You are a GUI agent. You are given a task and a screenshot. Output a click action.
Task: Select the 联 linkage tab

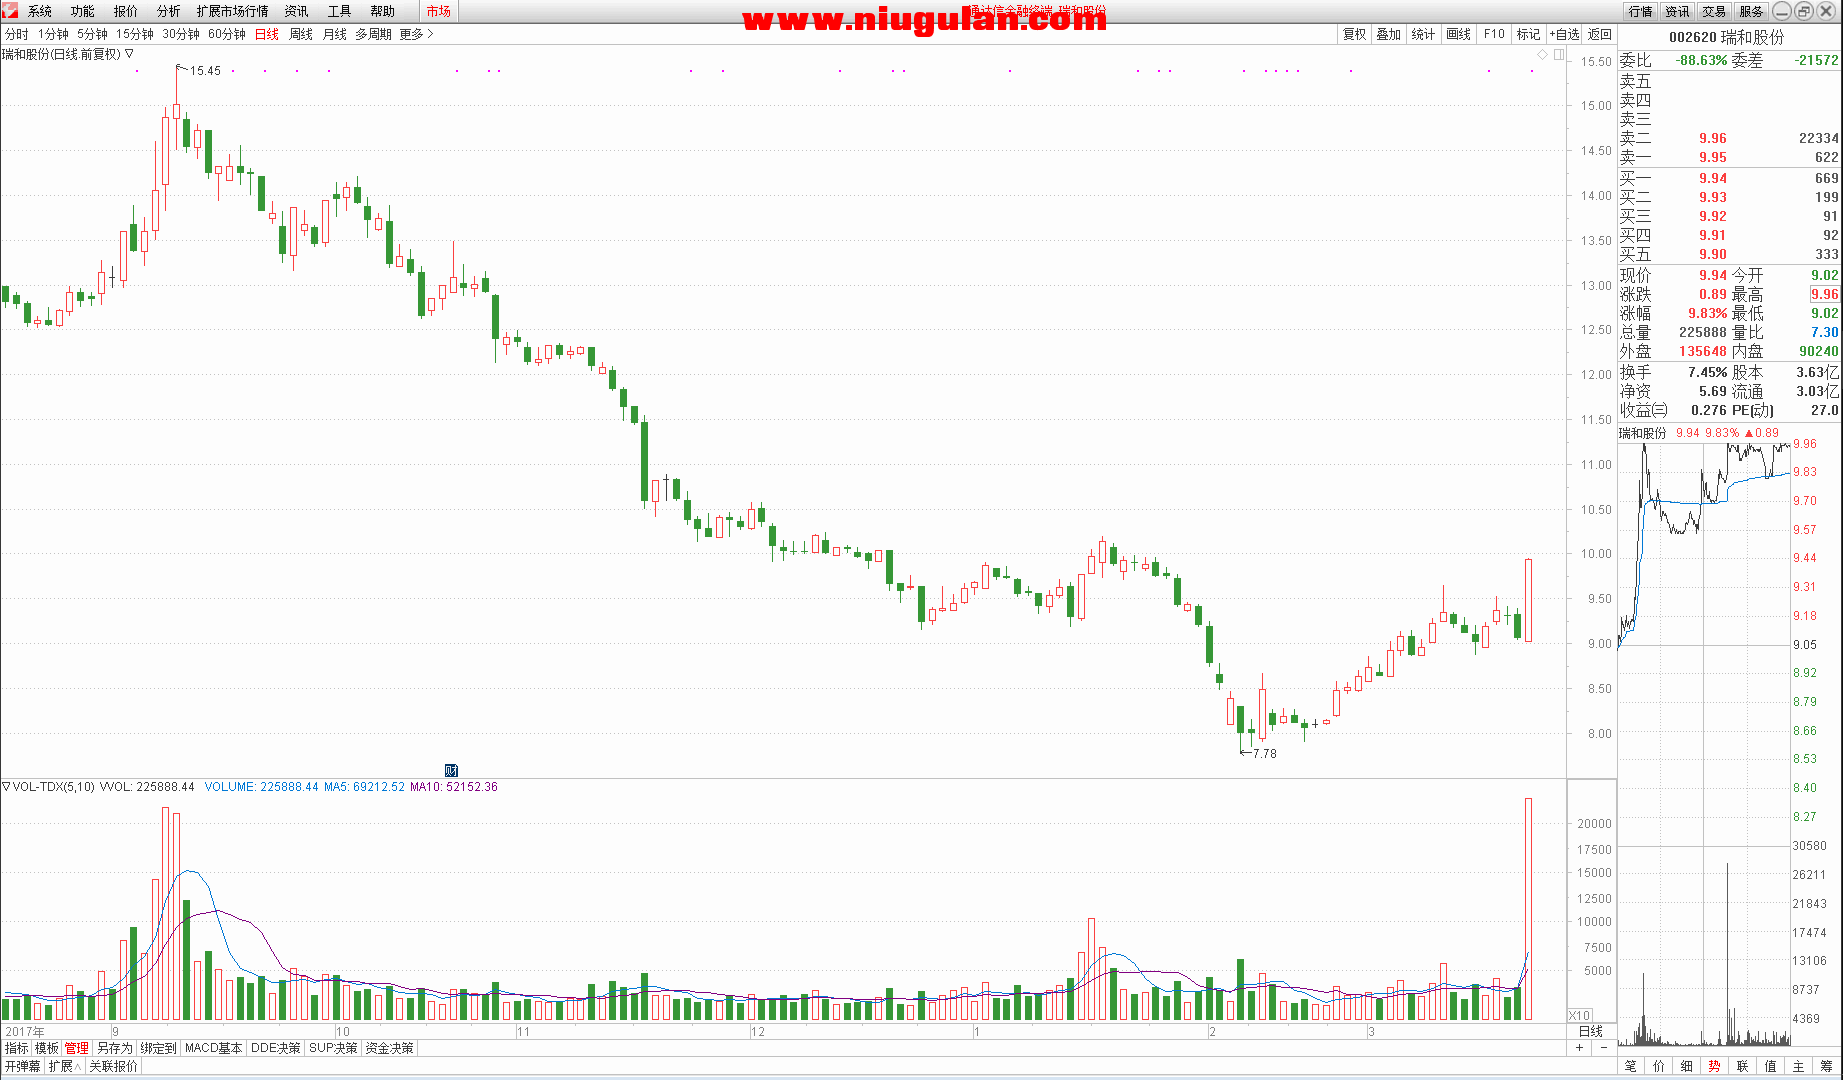click(1743, 1066)
